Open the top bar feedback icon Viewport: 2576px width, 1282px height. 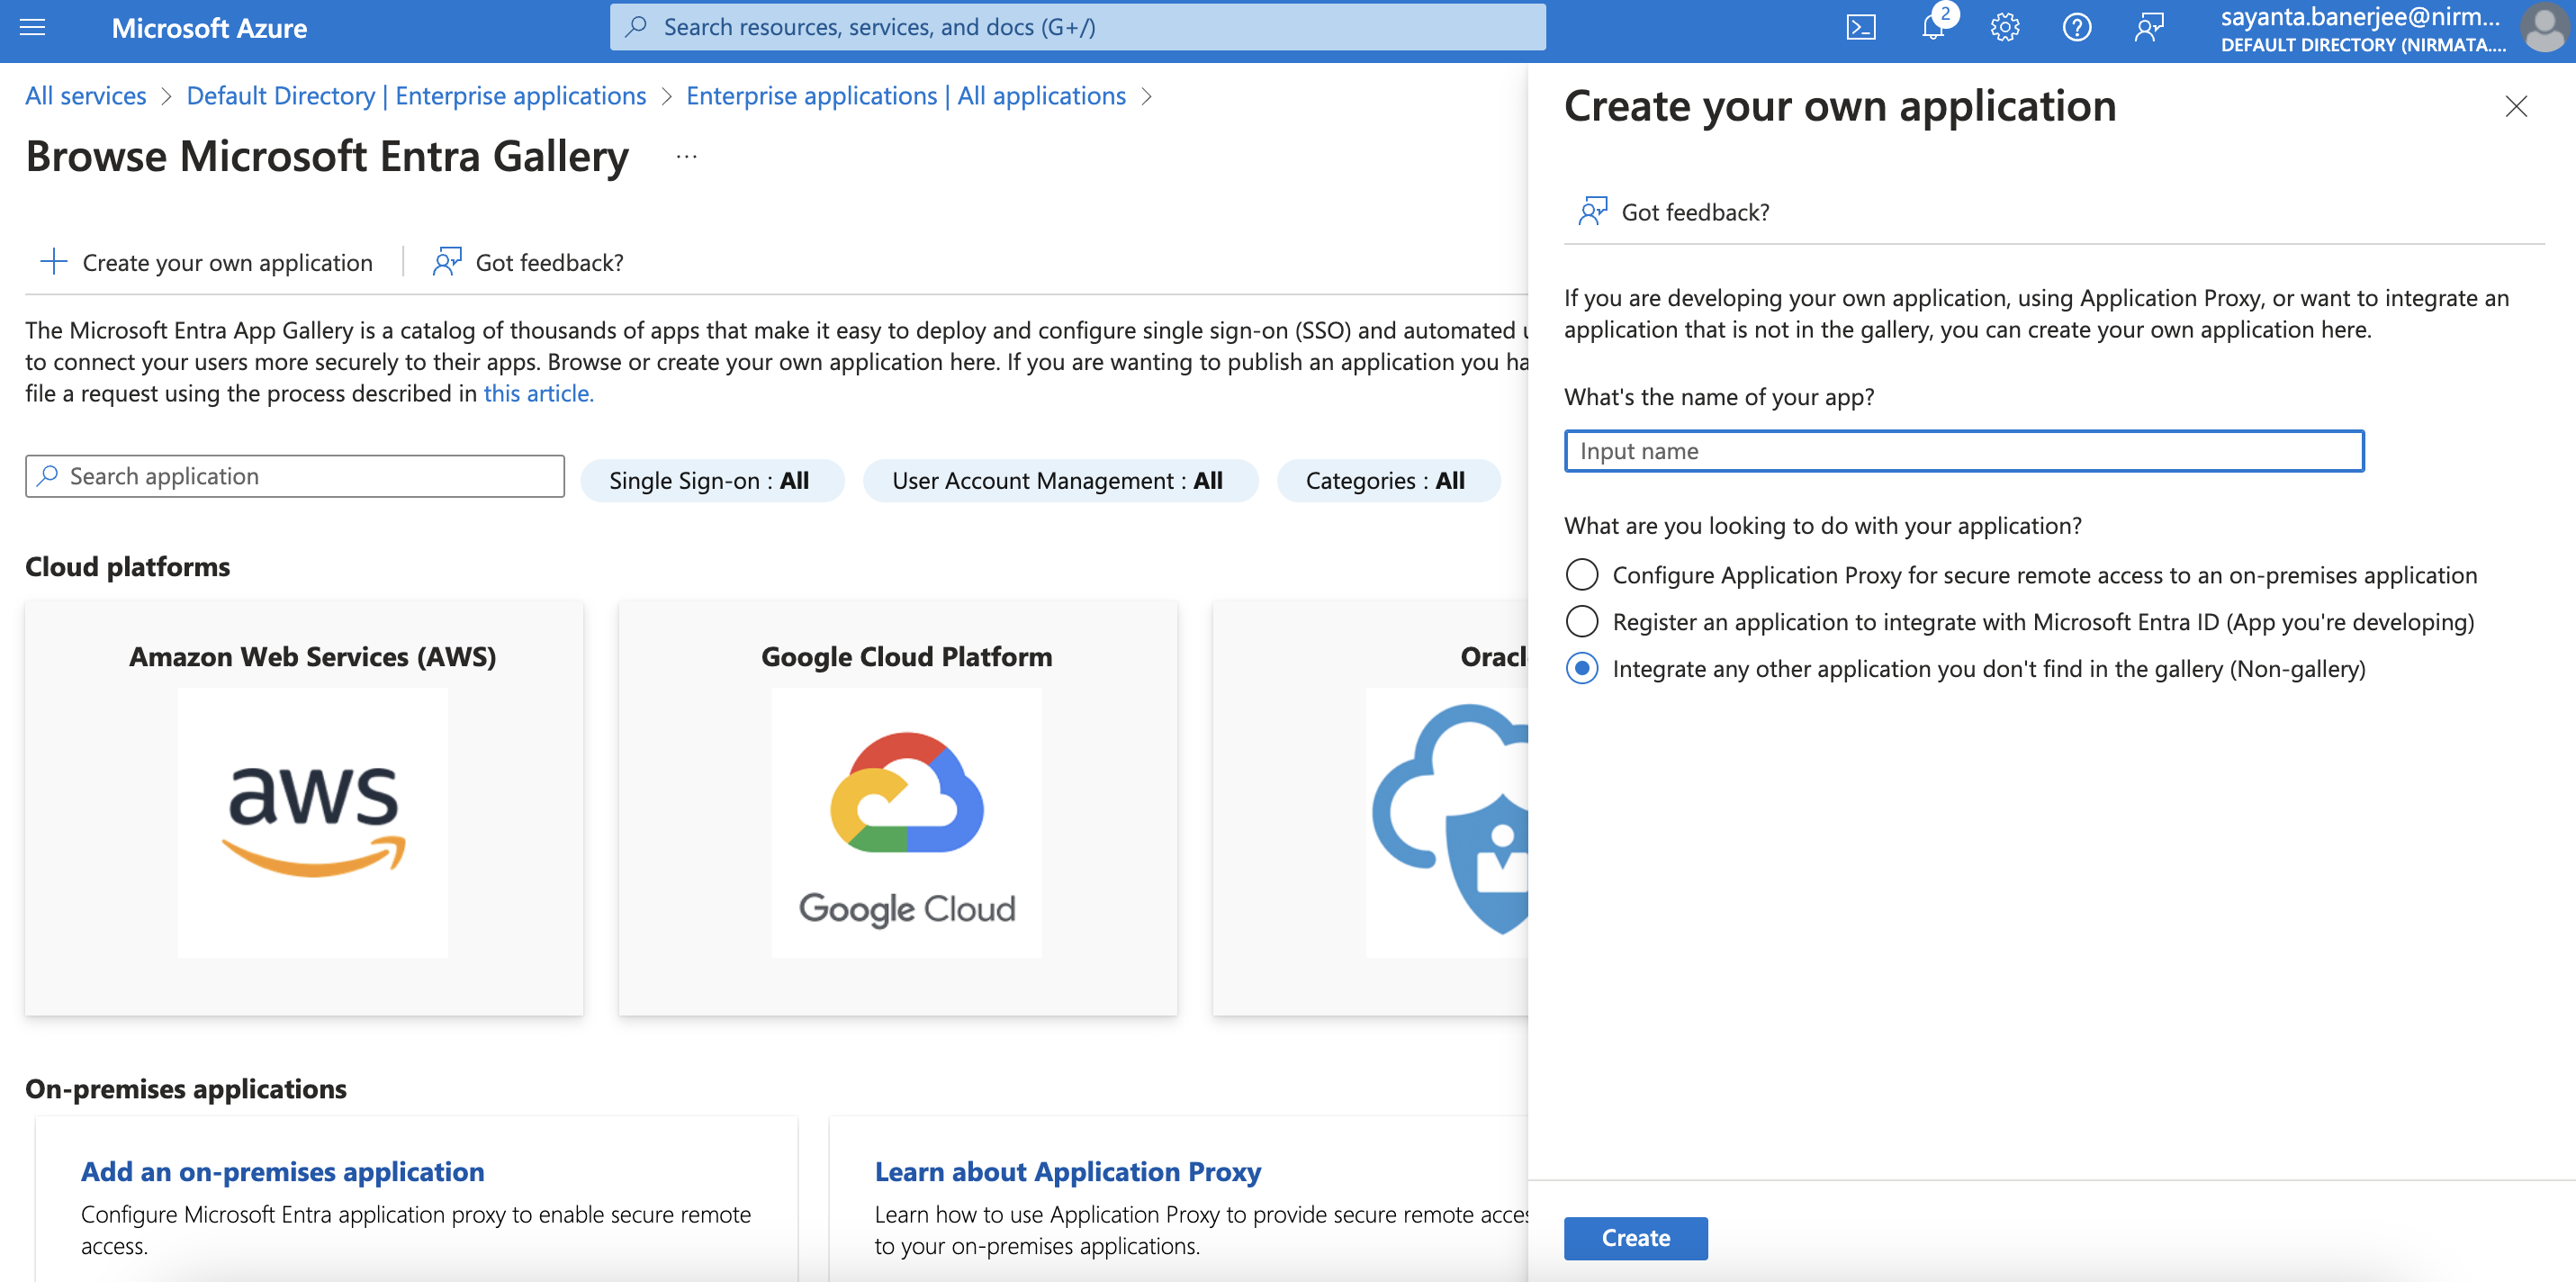click(x=2148, y=27)
